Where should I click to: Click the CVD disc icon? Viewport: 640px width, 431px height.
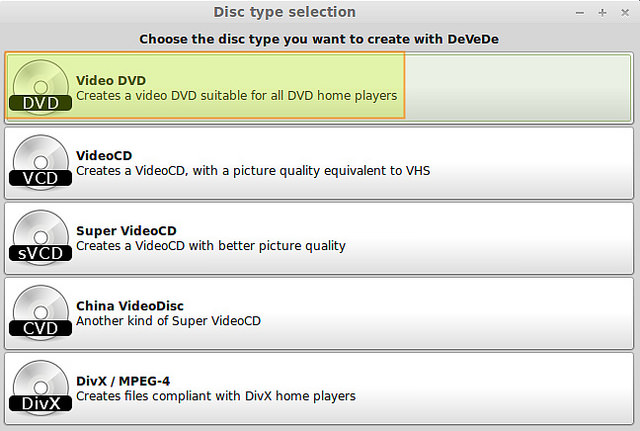40,312
